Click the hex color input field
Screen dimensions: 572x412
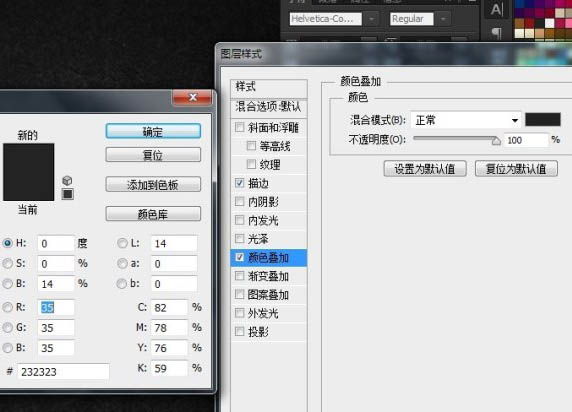point(63,372)
